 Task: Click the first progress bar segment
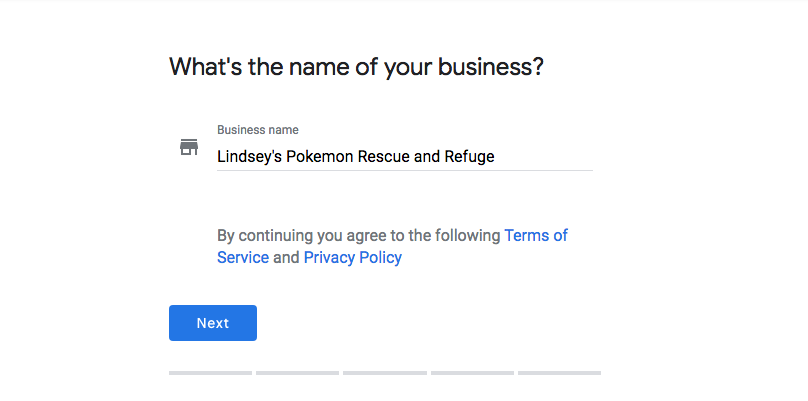point(210,373)
